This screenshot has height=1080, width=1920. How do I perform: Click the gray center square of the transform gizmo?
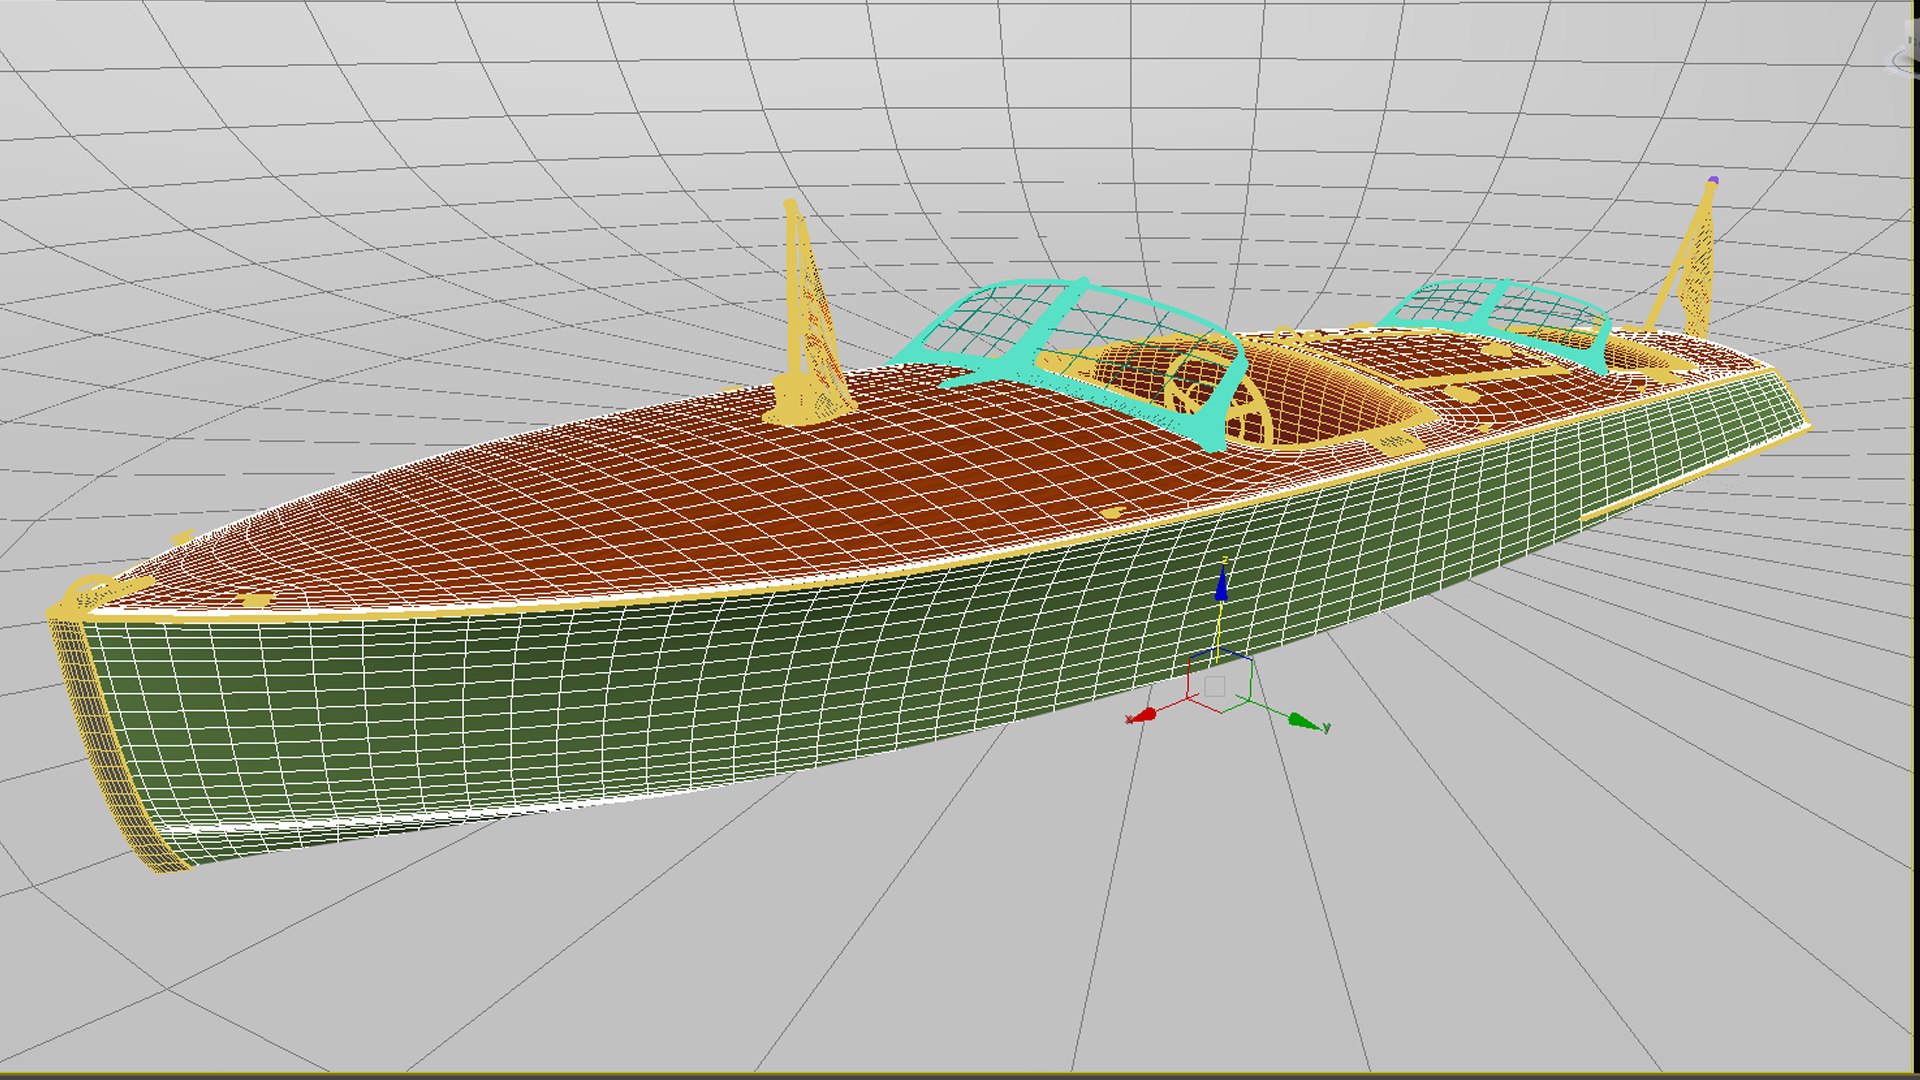[x=1214, y=686]
